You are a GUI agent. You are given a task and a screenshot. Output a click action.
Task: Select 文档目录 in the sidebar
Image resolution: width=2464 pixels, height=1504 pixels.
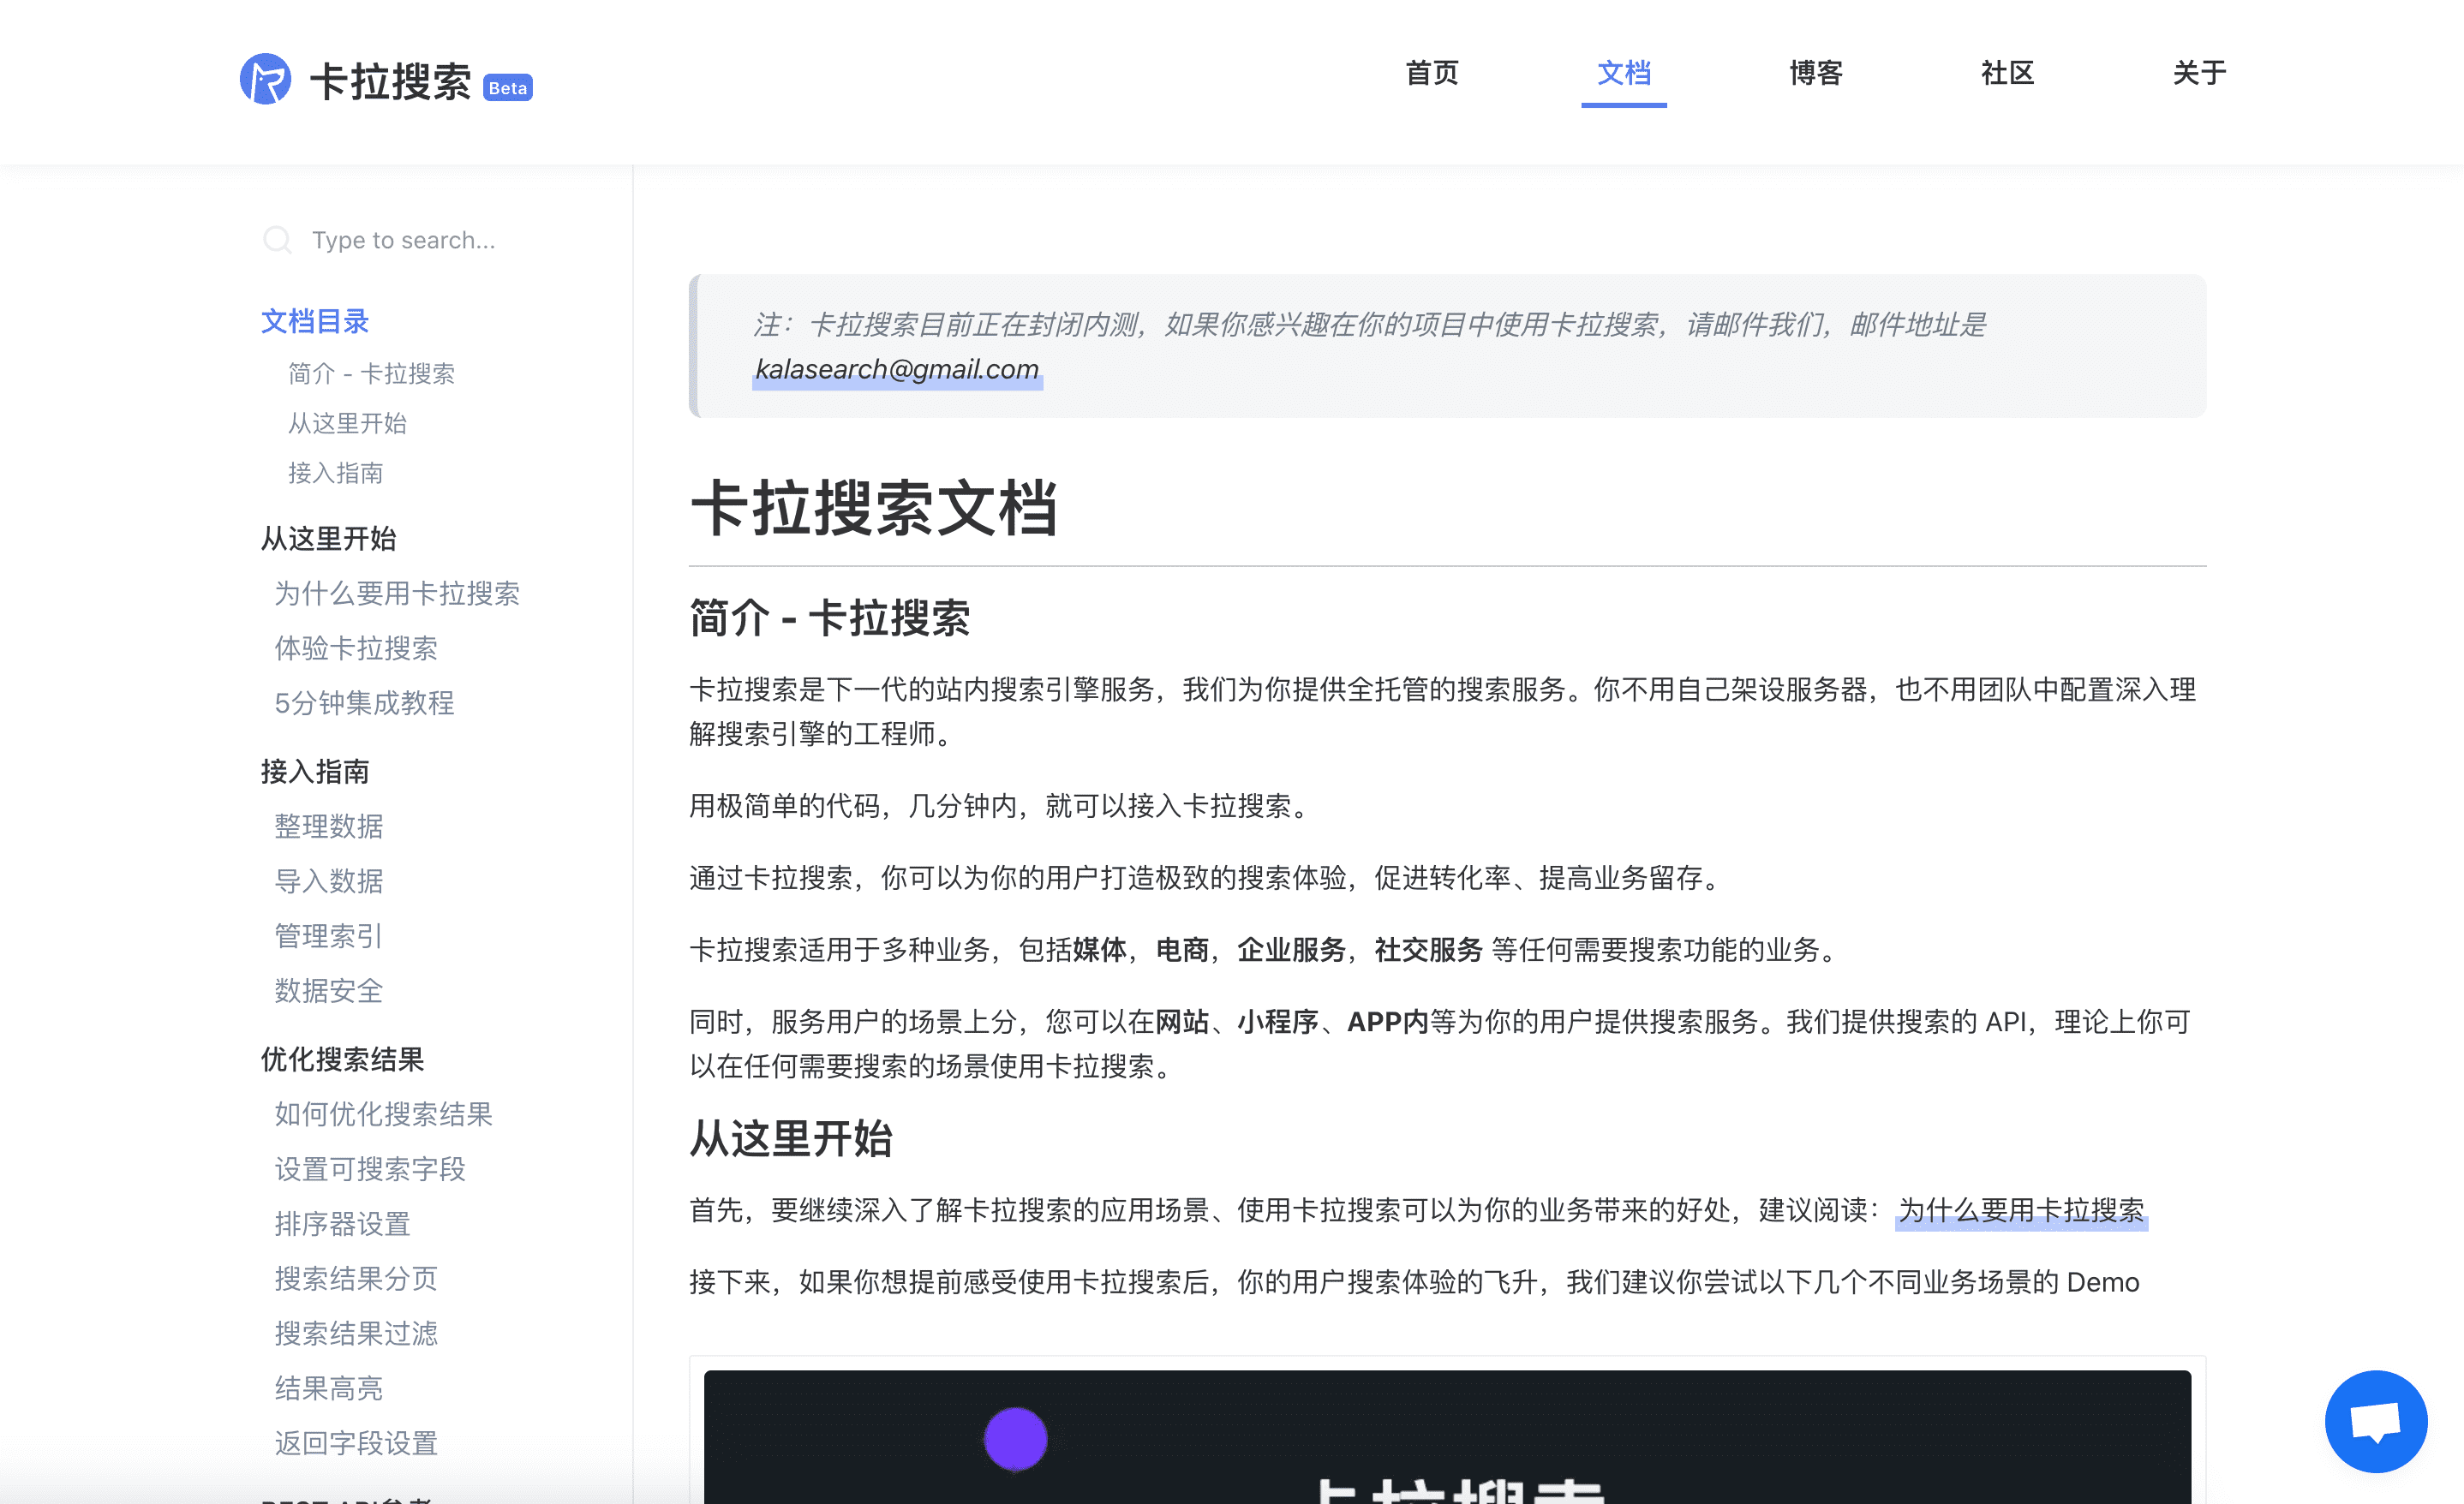point(315,321)
